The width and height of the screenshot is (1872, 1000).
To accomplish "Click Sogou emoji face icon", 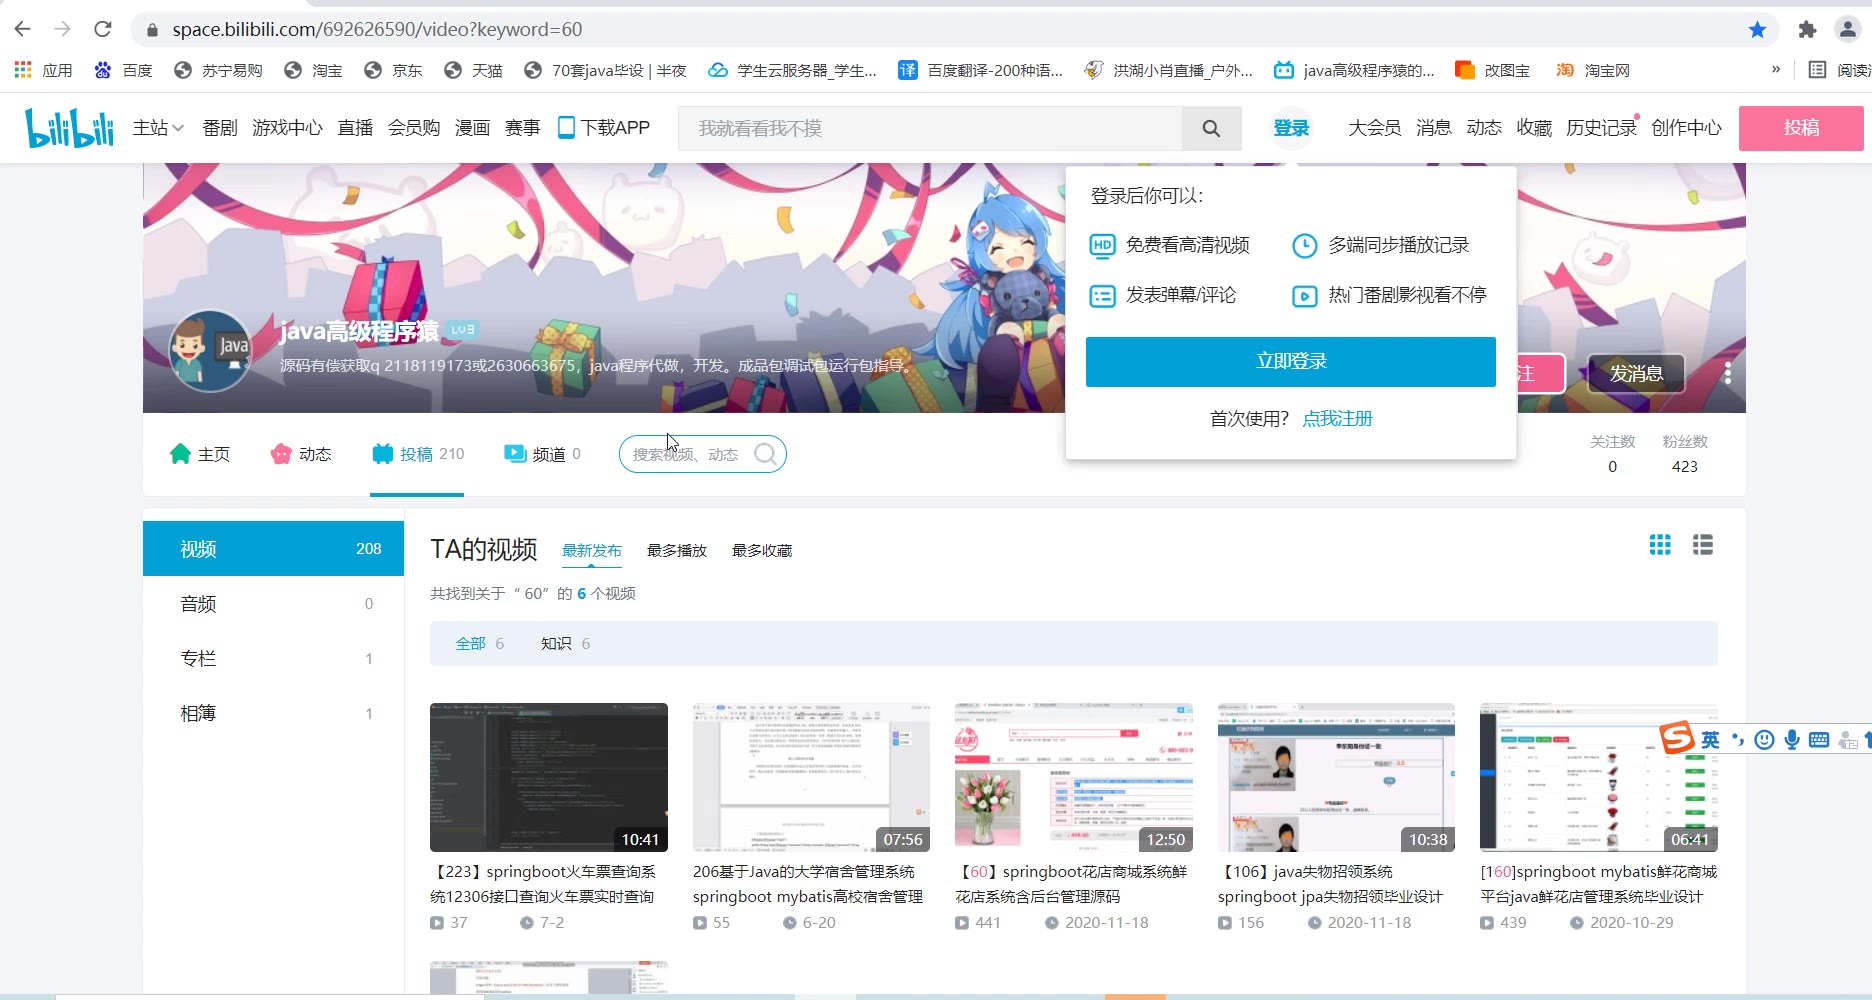I will click(x=1765, y=740).
